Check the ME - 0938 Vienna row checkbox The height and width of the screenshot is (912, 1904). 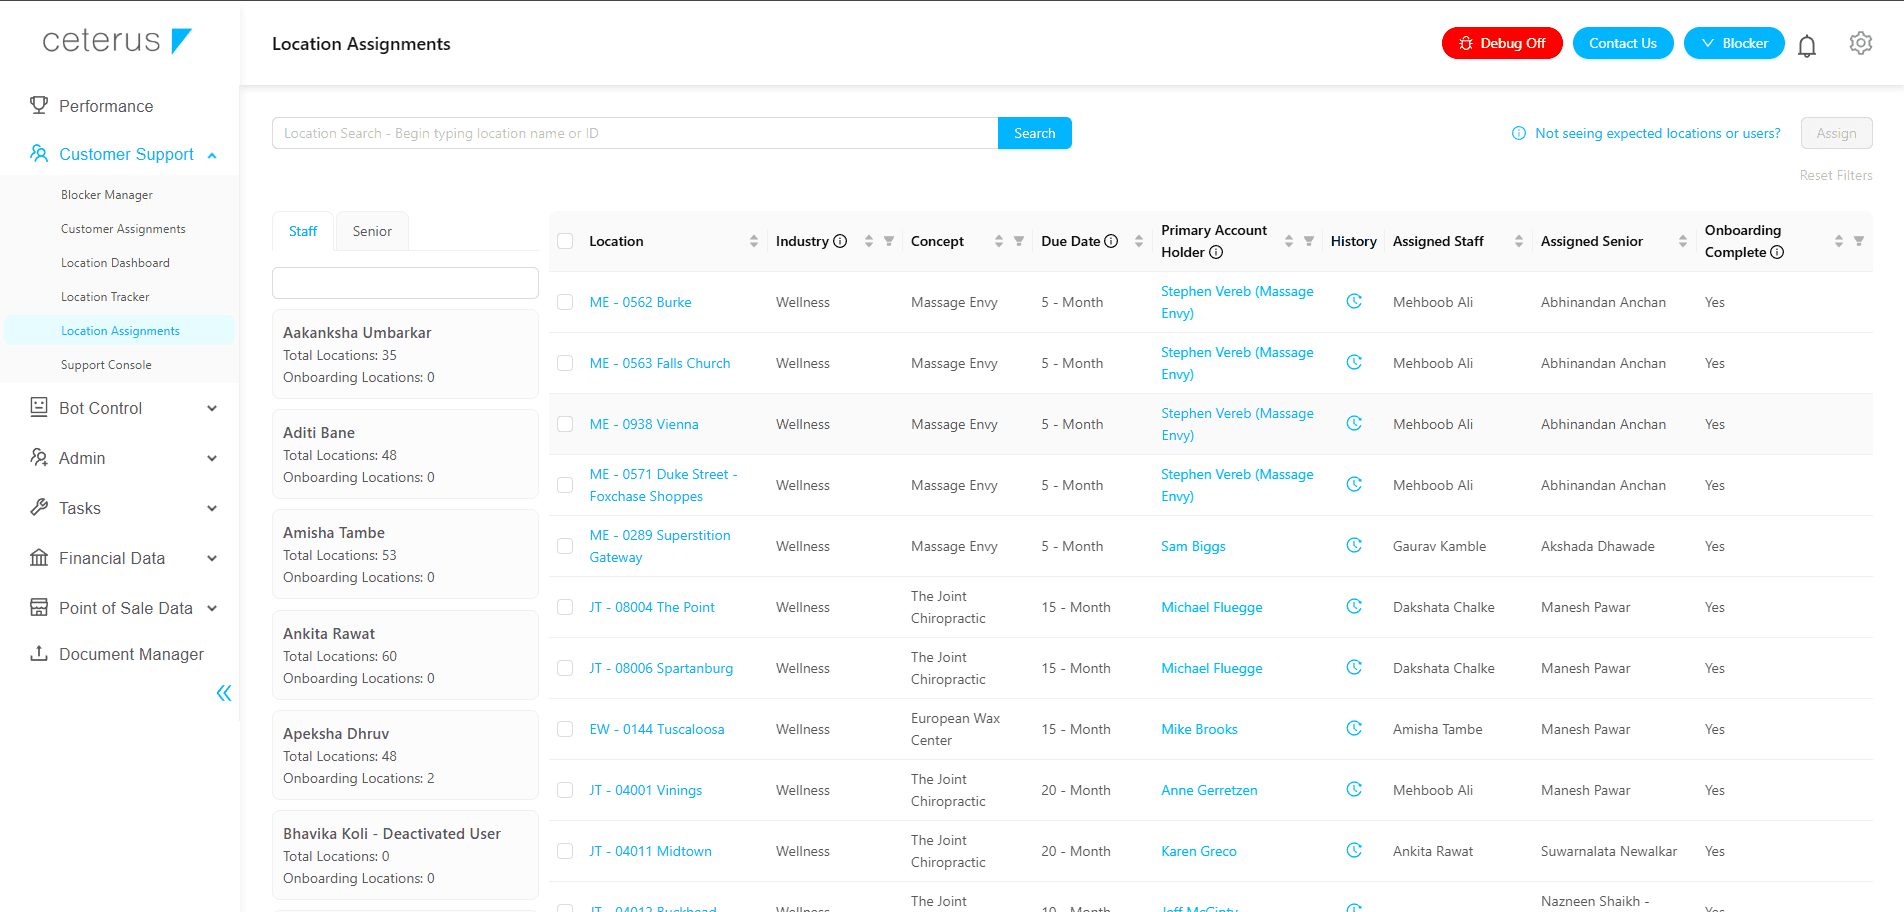click(x=565, y=424)
